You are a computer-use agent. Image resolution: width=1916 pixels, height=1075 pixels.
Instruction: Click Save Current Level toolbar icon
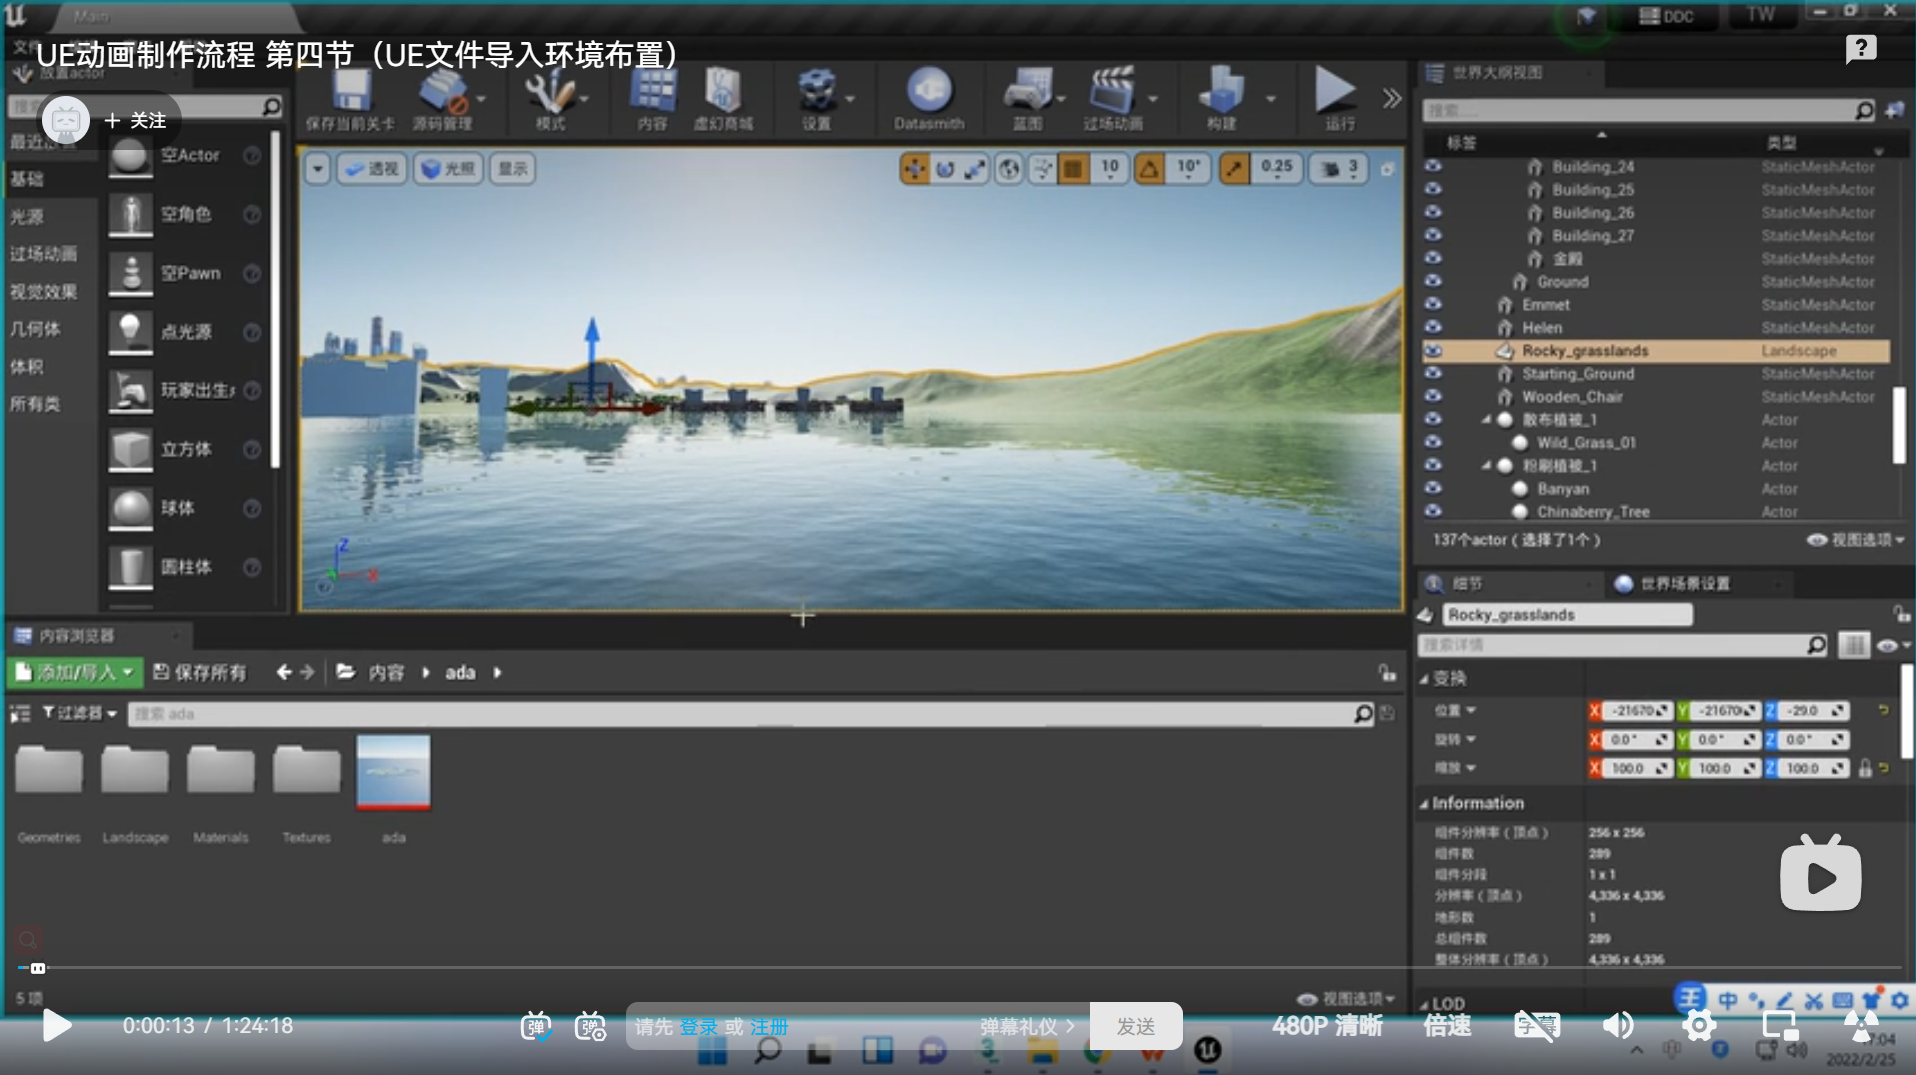pyautogui.click(x=351, y=92)
